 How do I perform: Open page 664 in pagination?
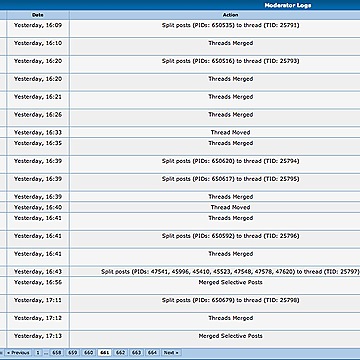pos(152,353)
